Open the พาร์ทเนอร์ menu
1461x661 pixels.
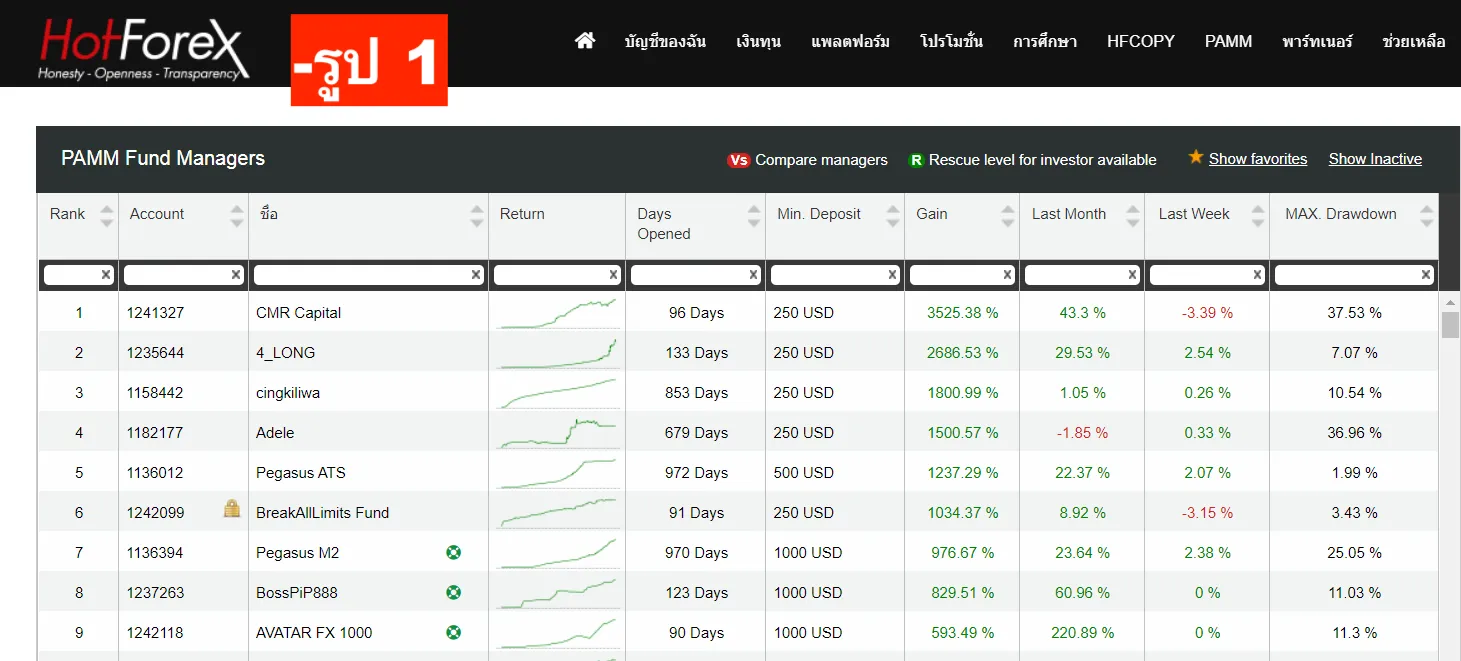coord(1317,42)
